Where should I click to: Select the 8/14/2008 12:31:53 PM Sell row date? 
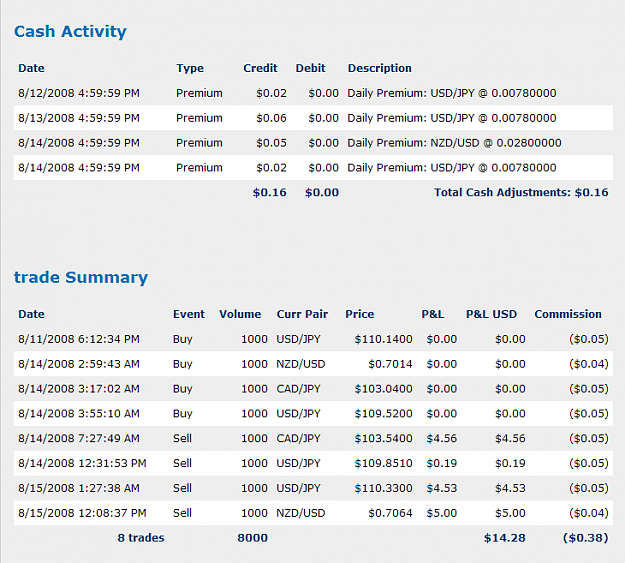(82, 463)
